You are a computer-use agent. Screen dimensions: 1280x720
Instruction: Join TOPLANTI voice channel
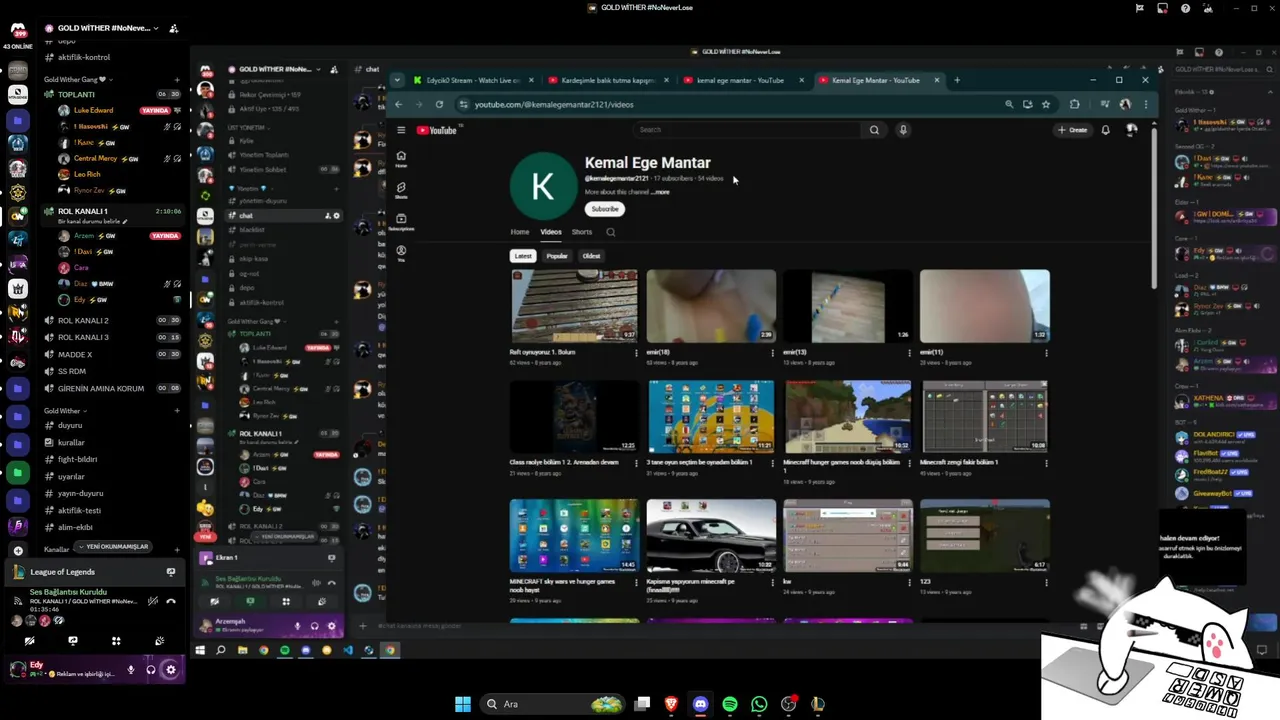113,94
